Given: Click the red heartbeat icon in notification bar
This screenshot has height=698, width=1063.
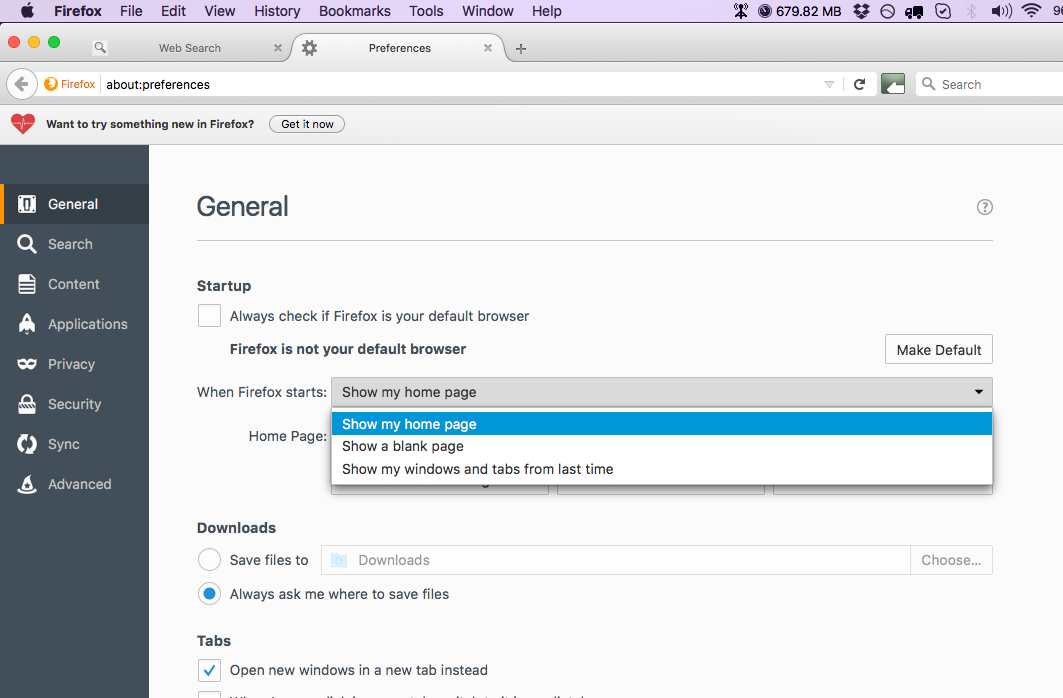Looking at the screenshot, I should click(22, 123).
